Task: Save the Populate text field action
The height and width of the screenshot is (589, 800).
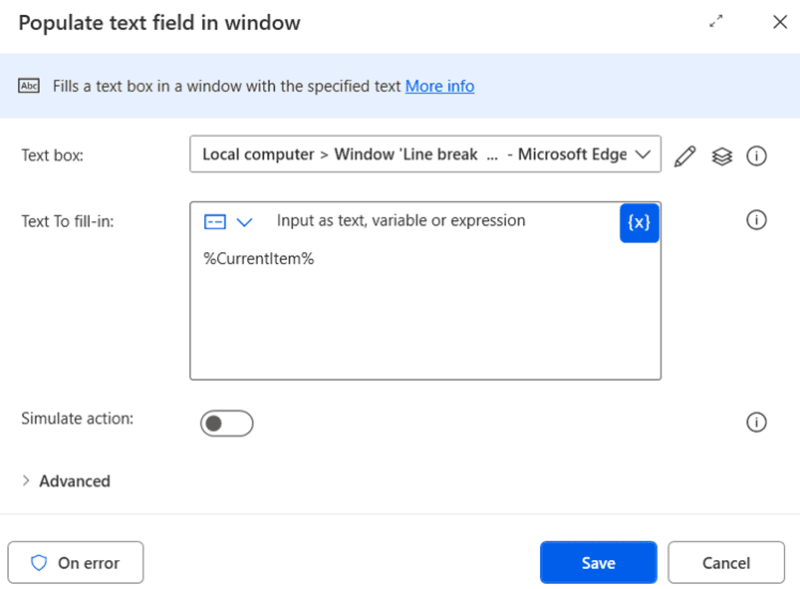Action: click(x=598, y=562)
